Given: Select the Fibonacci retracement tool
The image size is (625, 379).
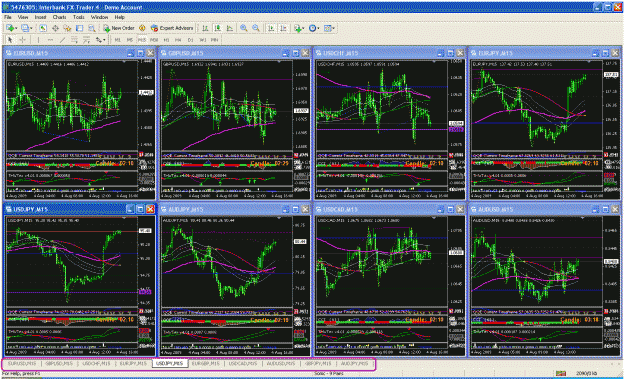Looking at the screenshot, I should [x=86, y=40].
